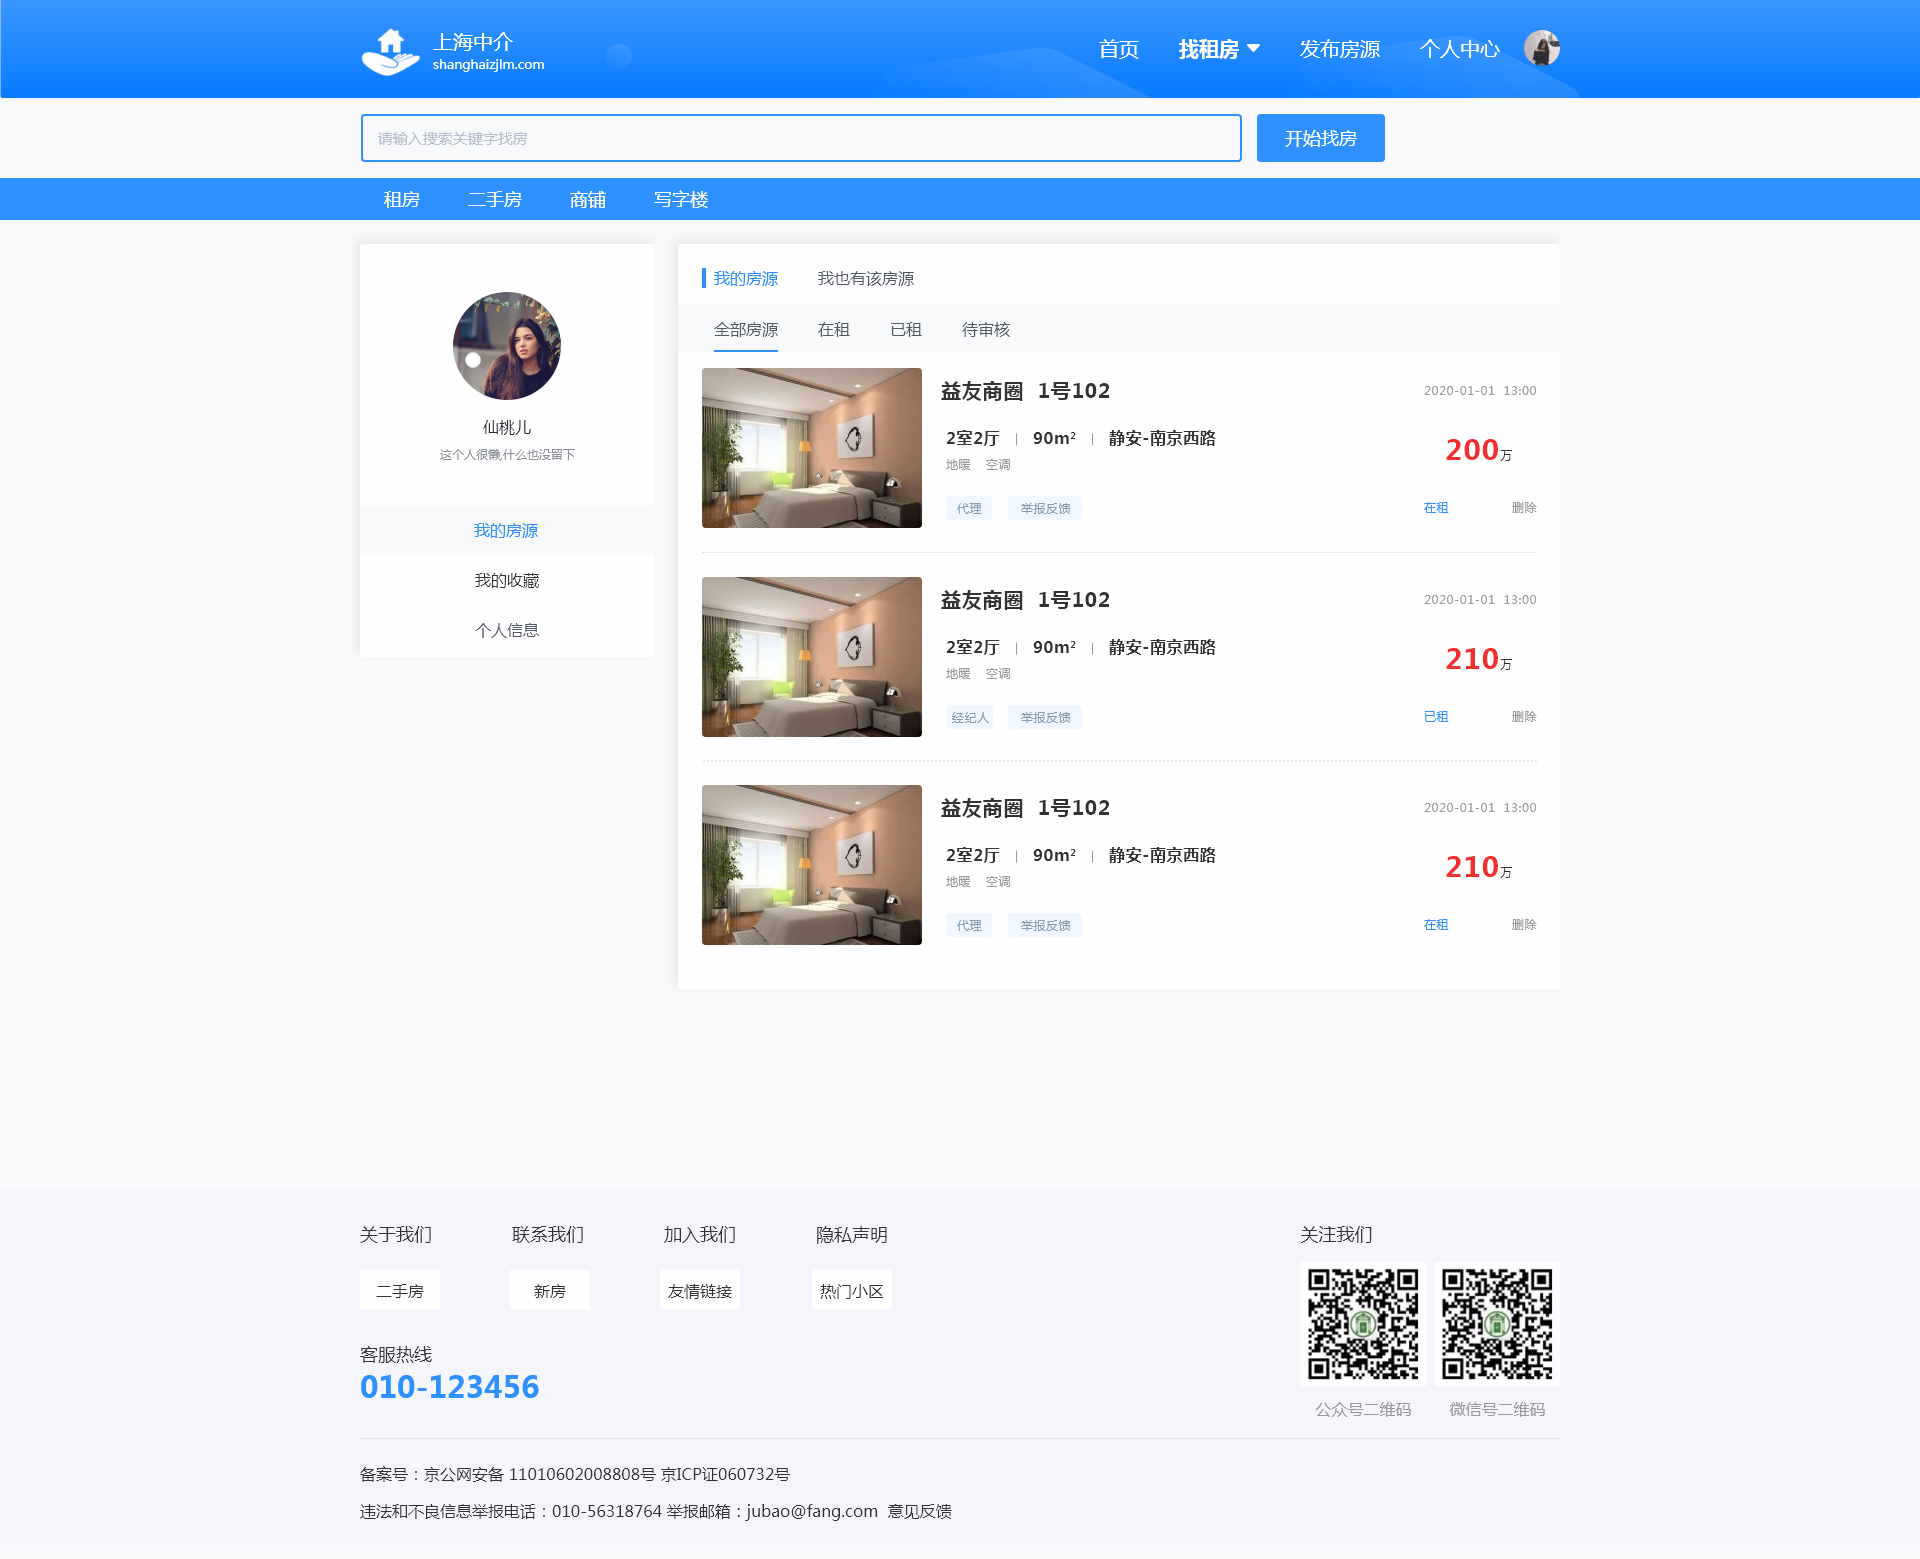Click the user avatar in top navigation
Screen dimensions: 1920x1559
point(1541,48)
